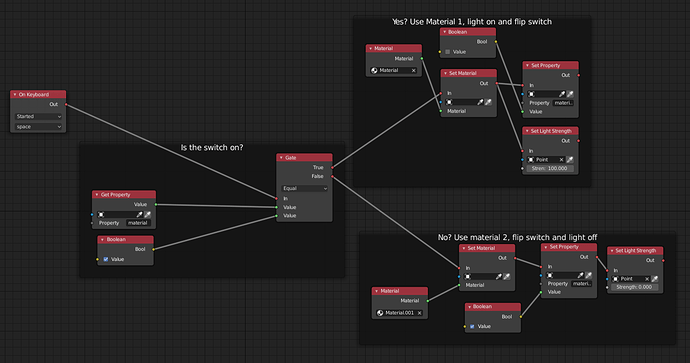690x363 pixels.
Task: Open the Equal operator dropdown in Gate node
Action: (305, 188)
